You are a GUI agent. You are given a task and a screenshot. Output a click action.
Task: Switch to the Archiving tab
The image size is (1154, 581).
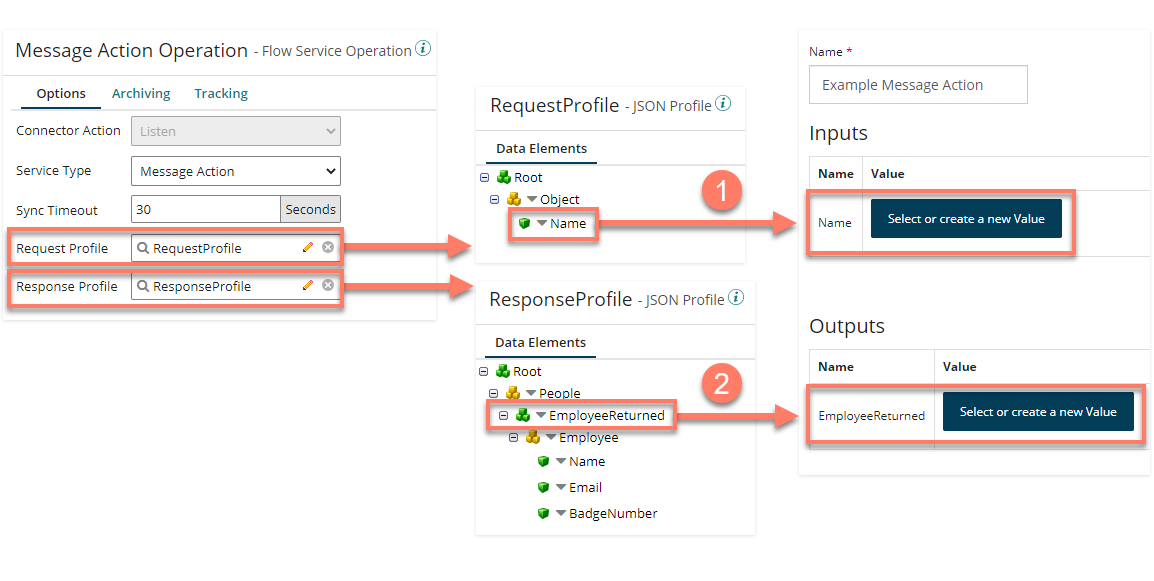tap(141, 94)
